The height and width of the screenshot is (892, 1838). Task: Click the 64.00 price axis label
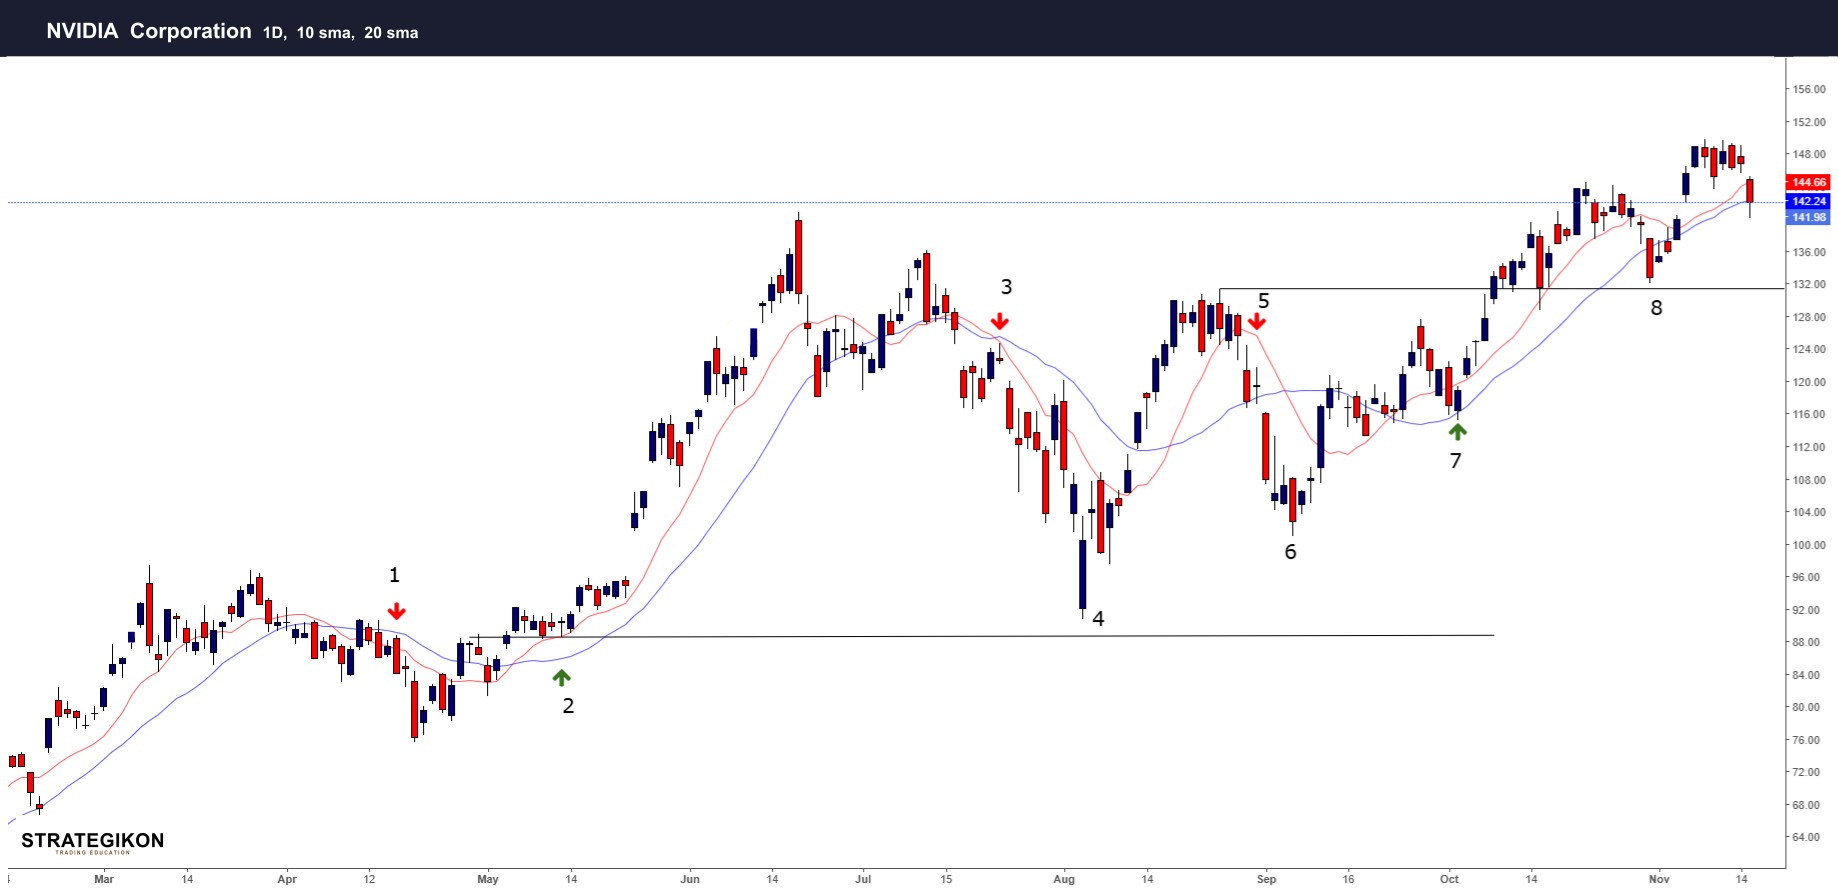1806,837
